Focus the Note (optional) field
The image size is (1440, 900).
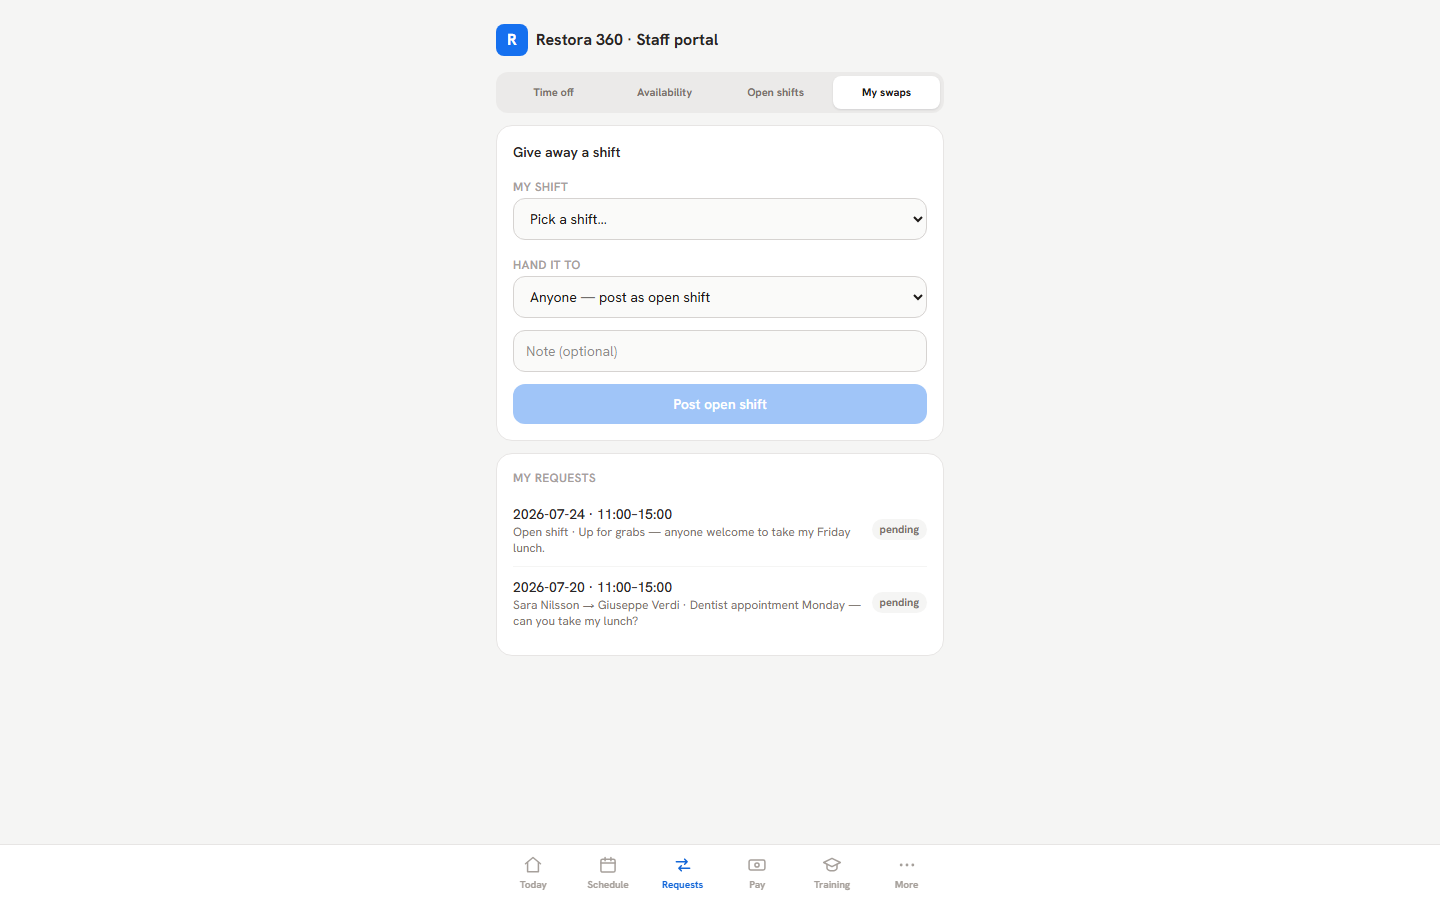tap(720, 351)
